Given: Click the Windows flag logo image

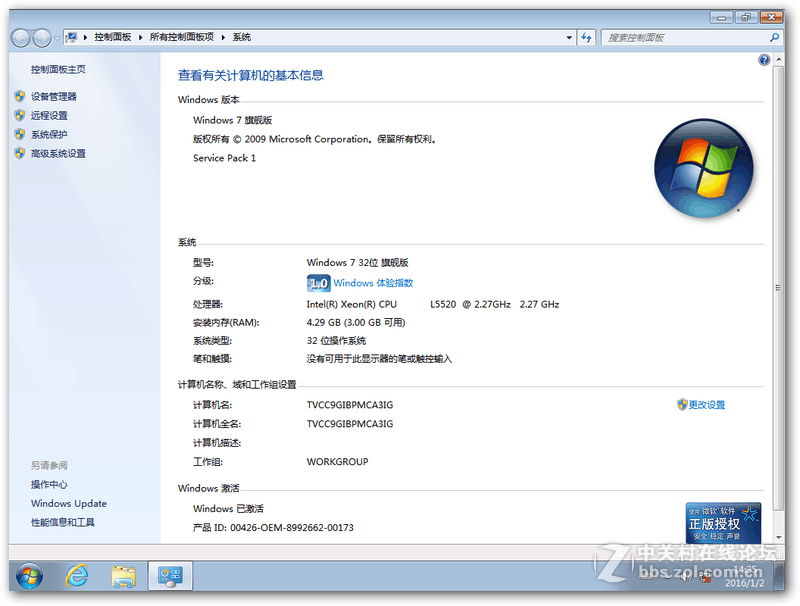Looking at the screenshot, I should tap(703, 167).
